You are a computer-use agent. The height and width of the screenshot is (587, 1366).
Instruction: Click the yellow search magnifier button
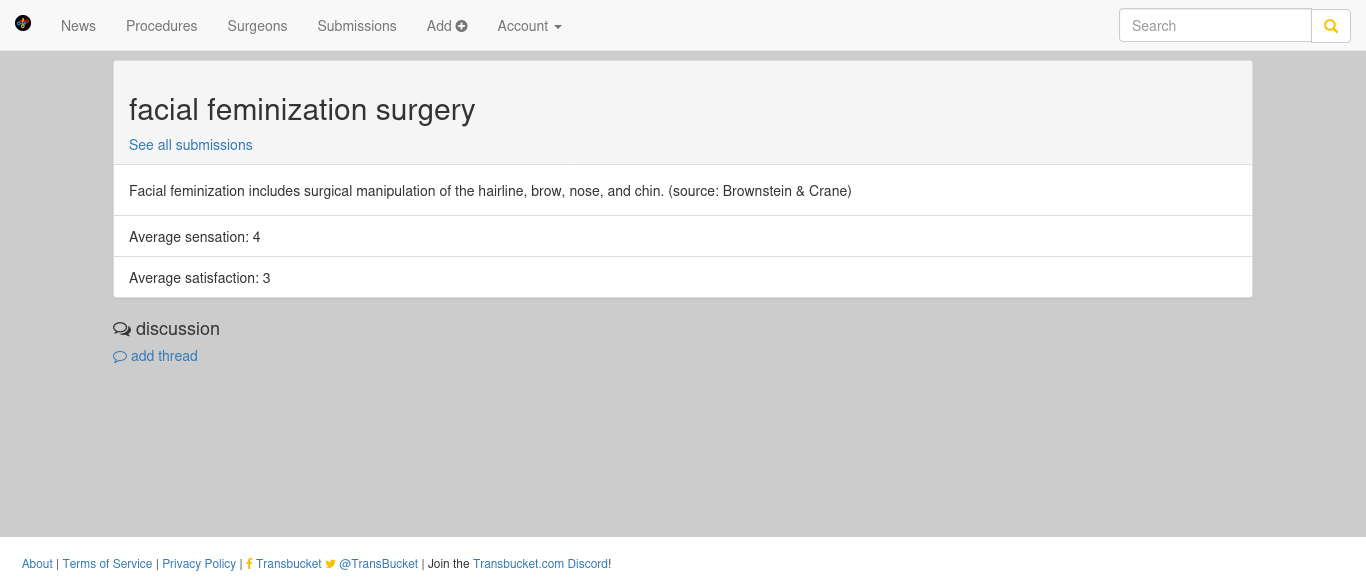click(x=1331, y=26)
